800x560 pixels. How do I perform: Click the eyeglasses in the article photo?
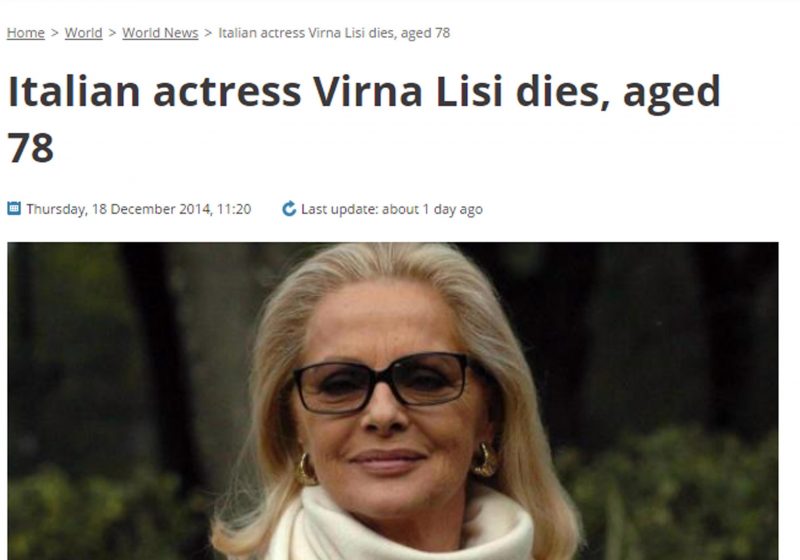point(384,383)
